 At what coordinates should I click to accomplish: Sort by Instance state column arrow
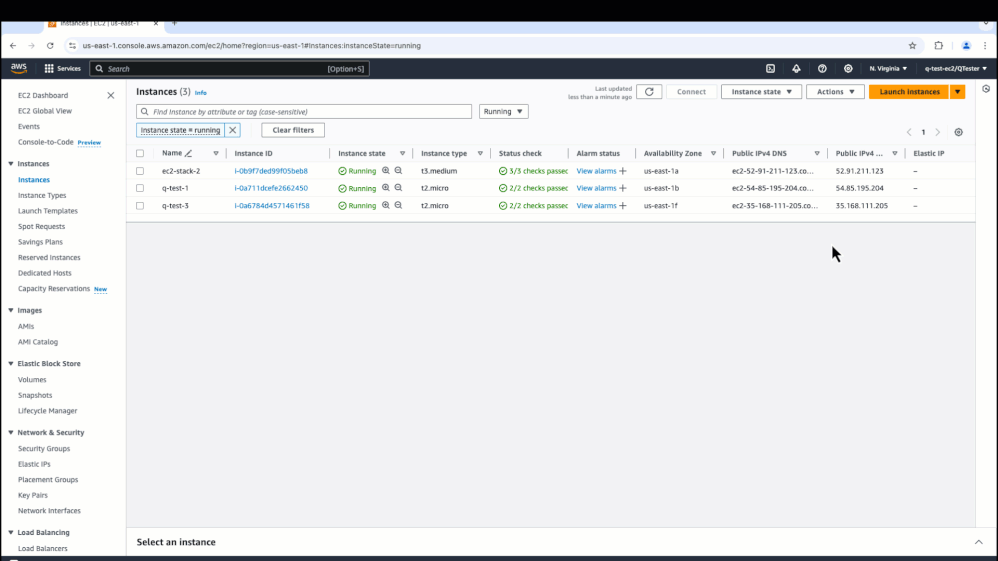[x=402, y=153]
